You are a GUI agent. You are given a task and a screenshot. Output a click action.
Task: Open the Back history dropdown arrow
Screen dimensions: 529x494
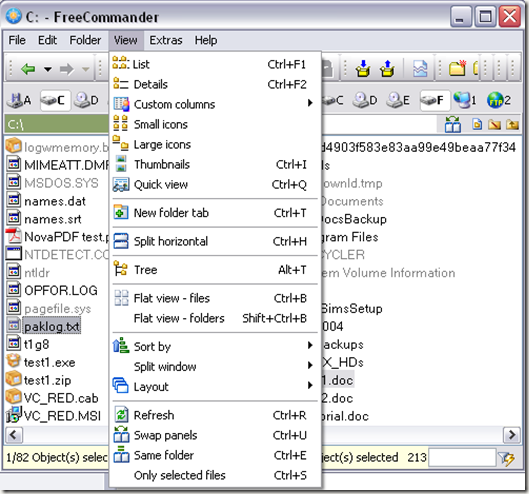click(x=48, y=70)
